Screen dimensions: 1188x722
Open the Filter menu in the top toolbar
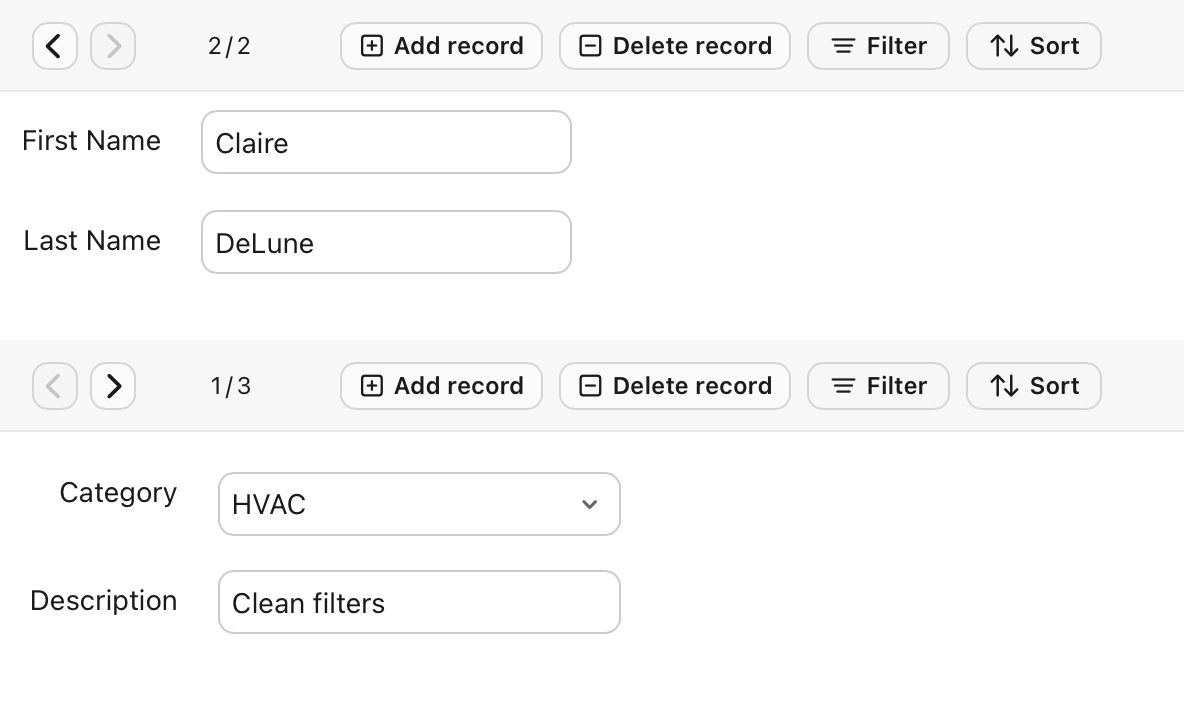pos(878,46)
